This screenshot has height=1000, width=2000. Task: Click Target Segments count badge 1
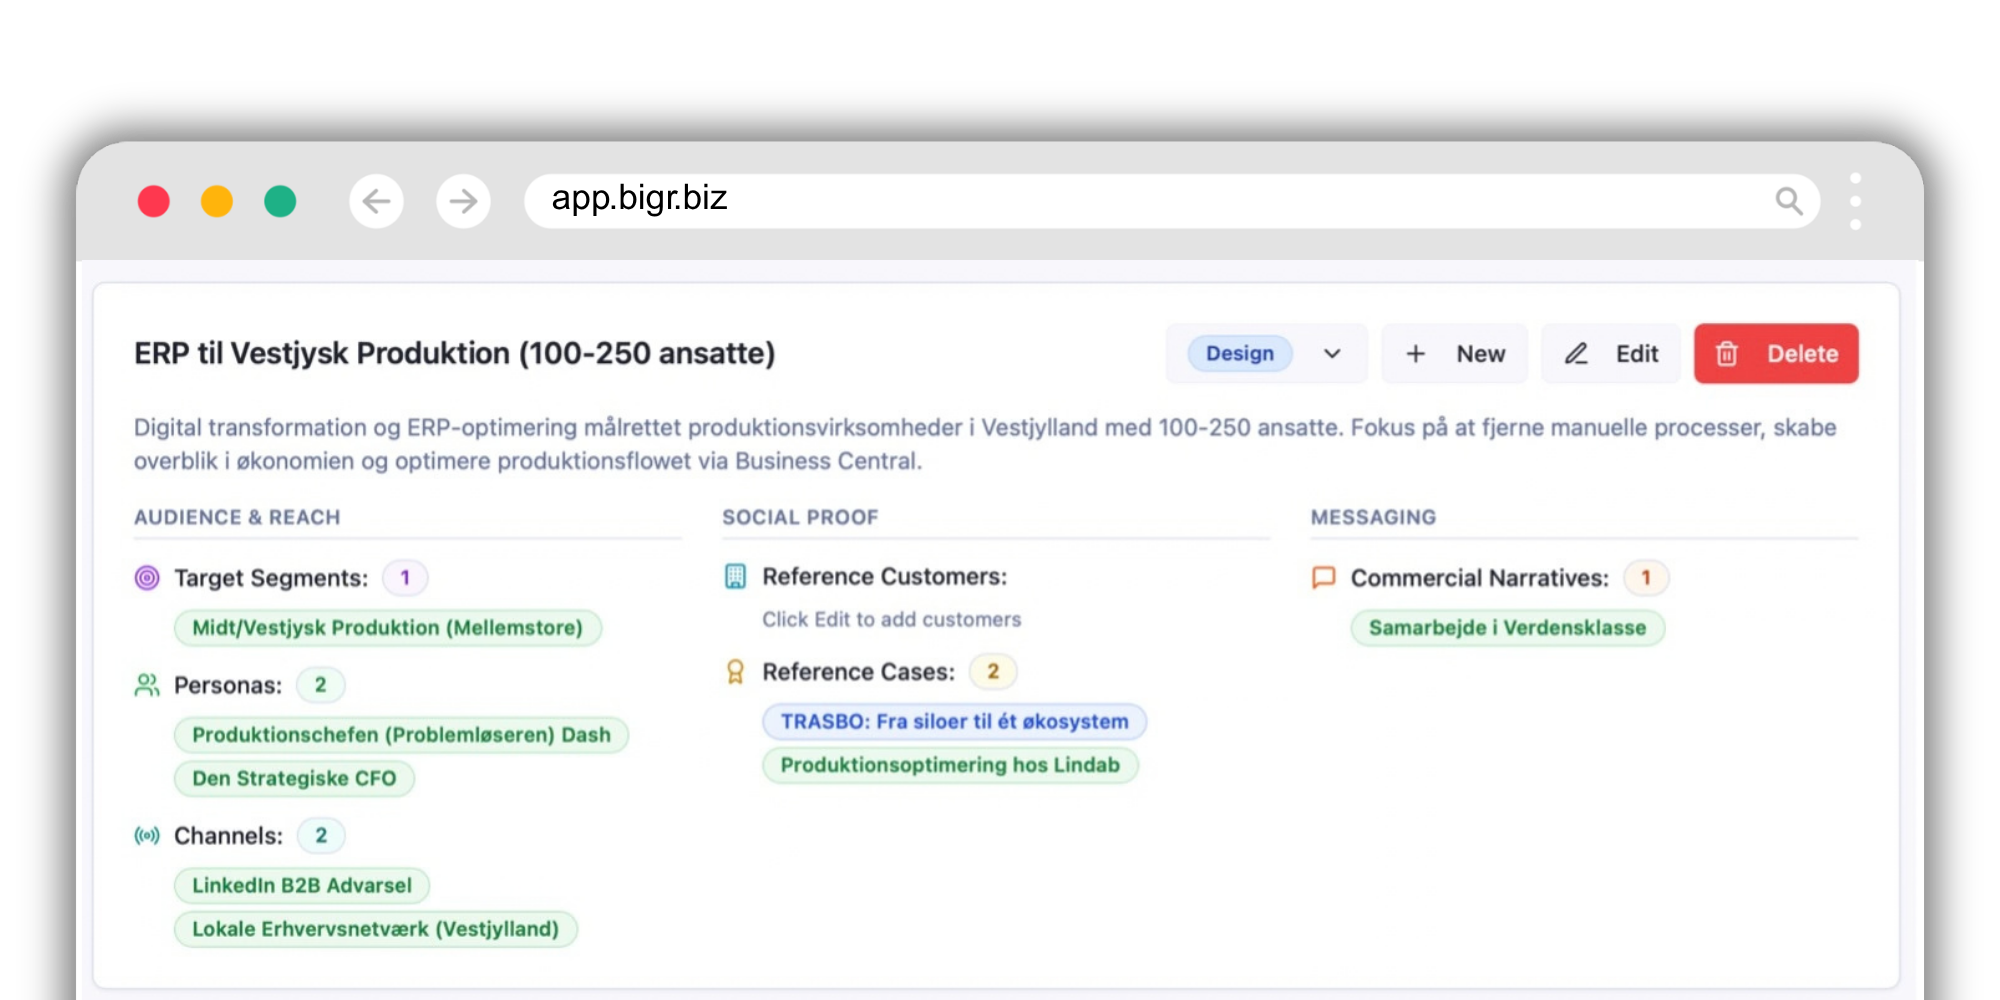[405, 578]
